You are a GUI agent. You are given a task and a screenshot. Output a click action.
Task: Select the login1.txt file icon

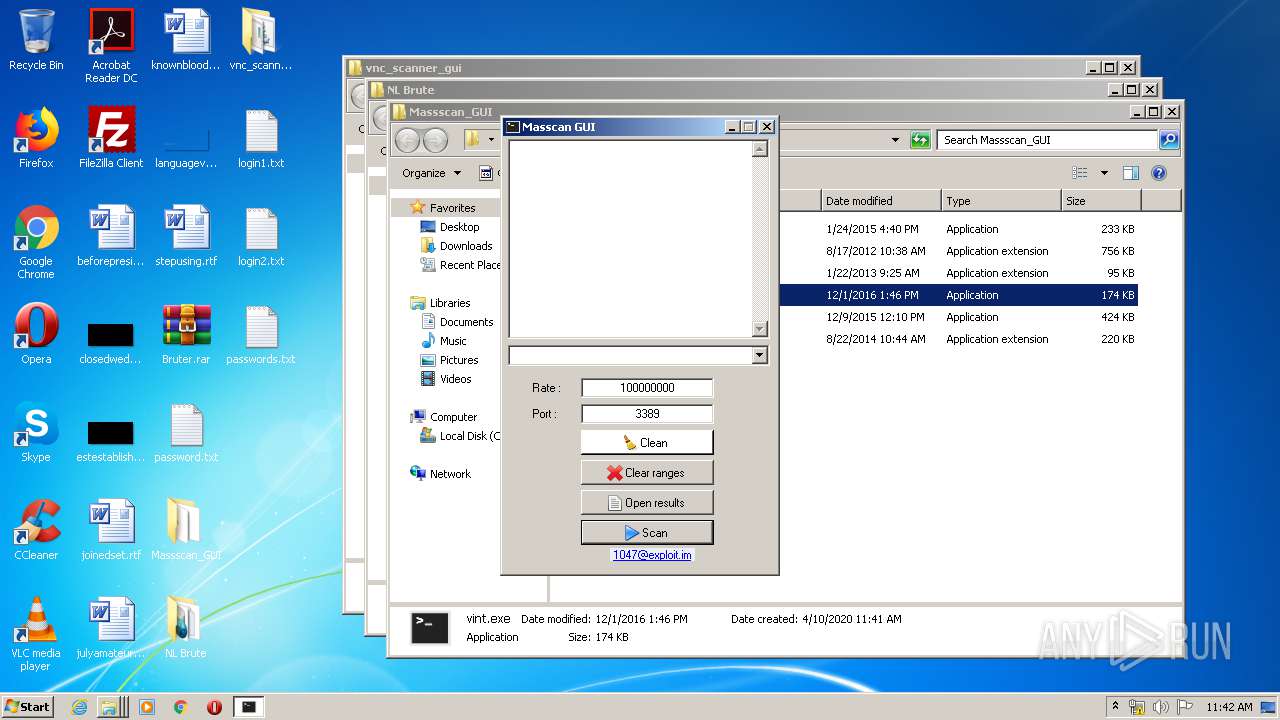[261, 139]
